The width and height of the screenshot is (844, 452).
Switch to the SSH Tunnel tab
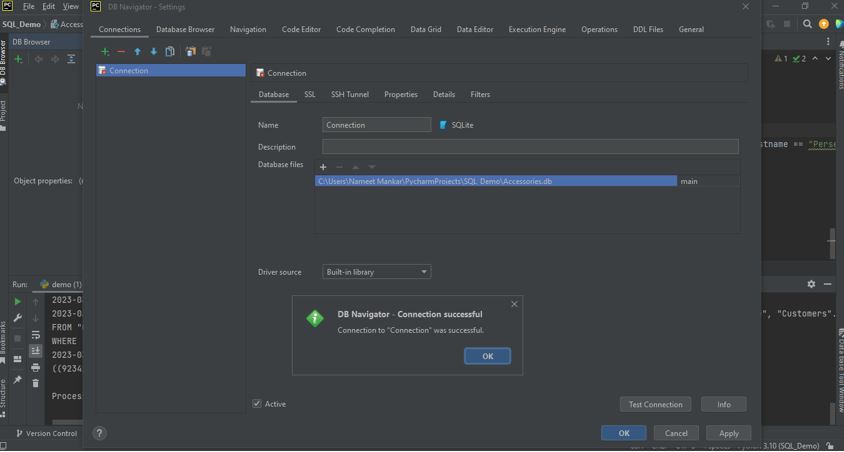[349, 94]
